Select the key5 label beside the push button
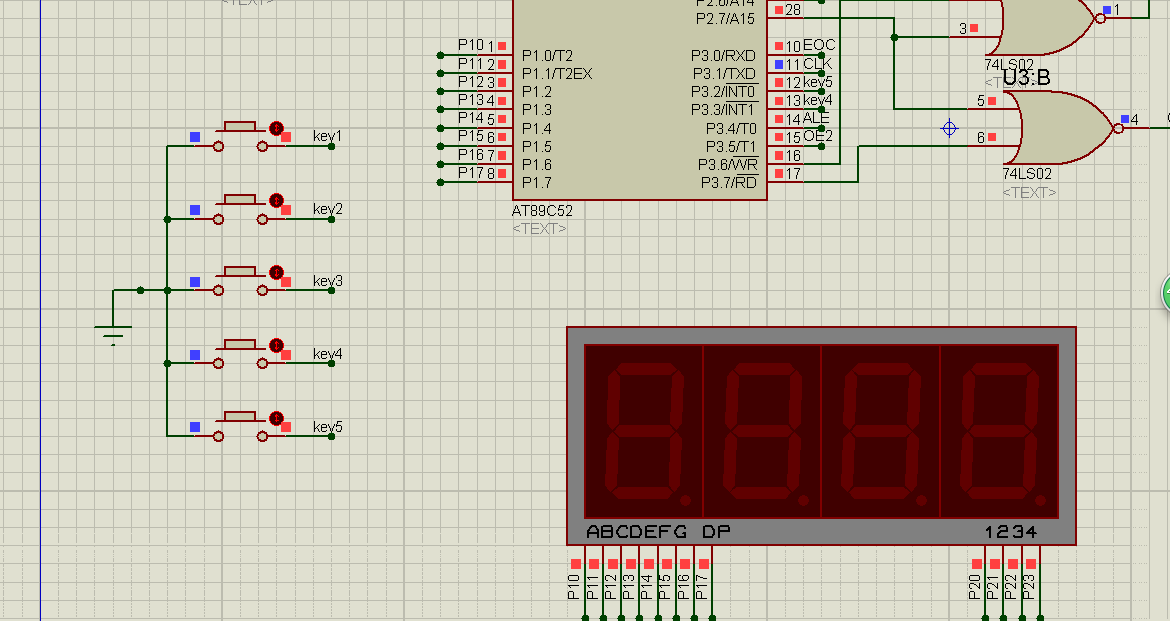1170x621 pixels. [x=328, y=427]
